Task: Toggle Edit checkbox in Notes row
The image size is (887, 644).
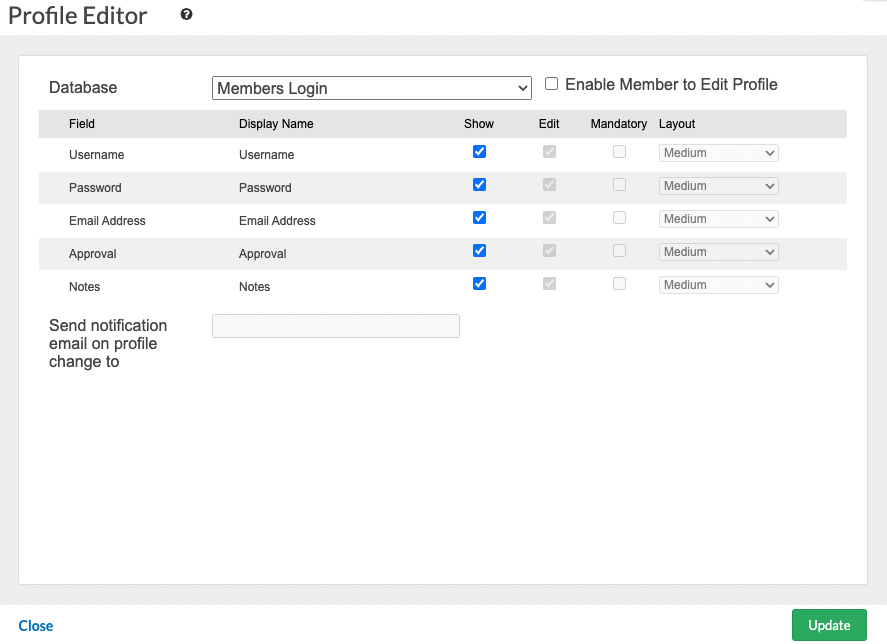Action: pyautogui.click(x=549, y=284)
